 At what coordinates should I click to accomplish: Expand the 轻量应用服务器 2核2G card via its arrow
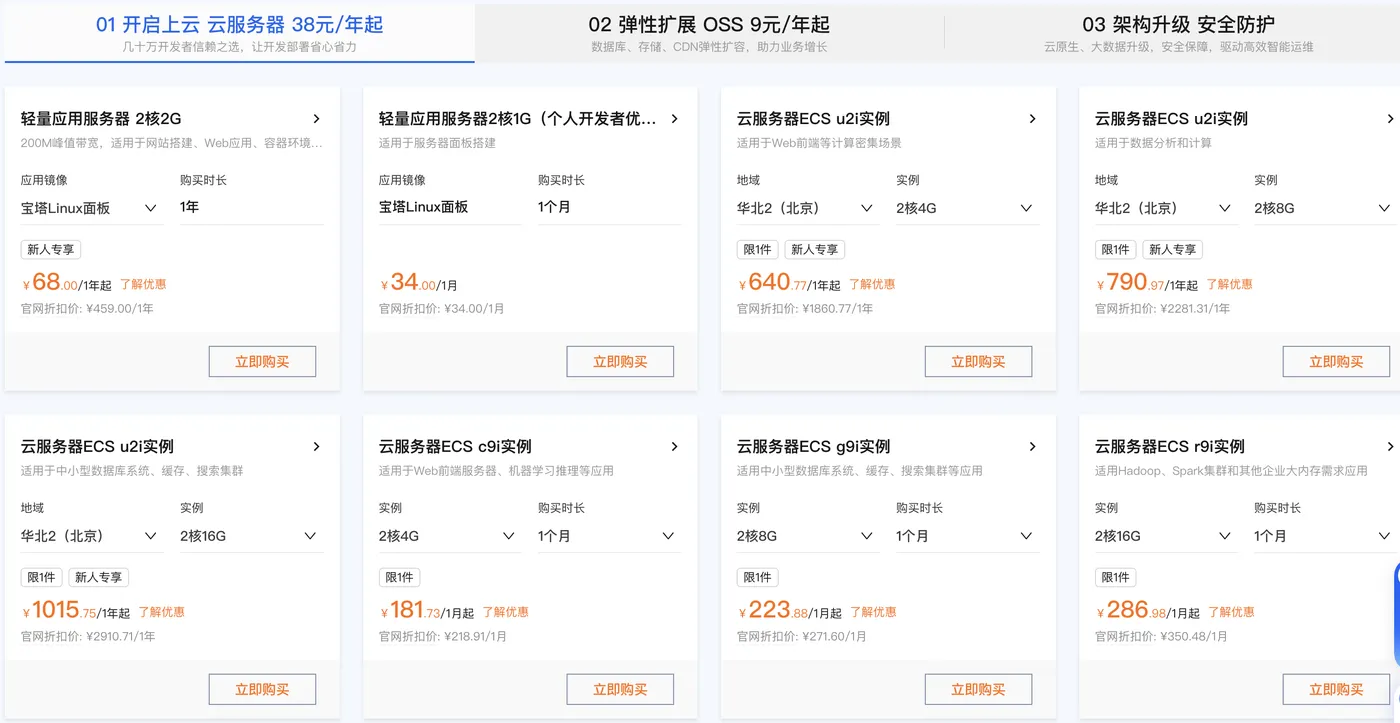pyautogui.click(x=316, y=118)
